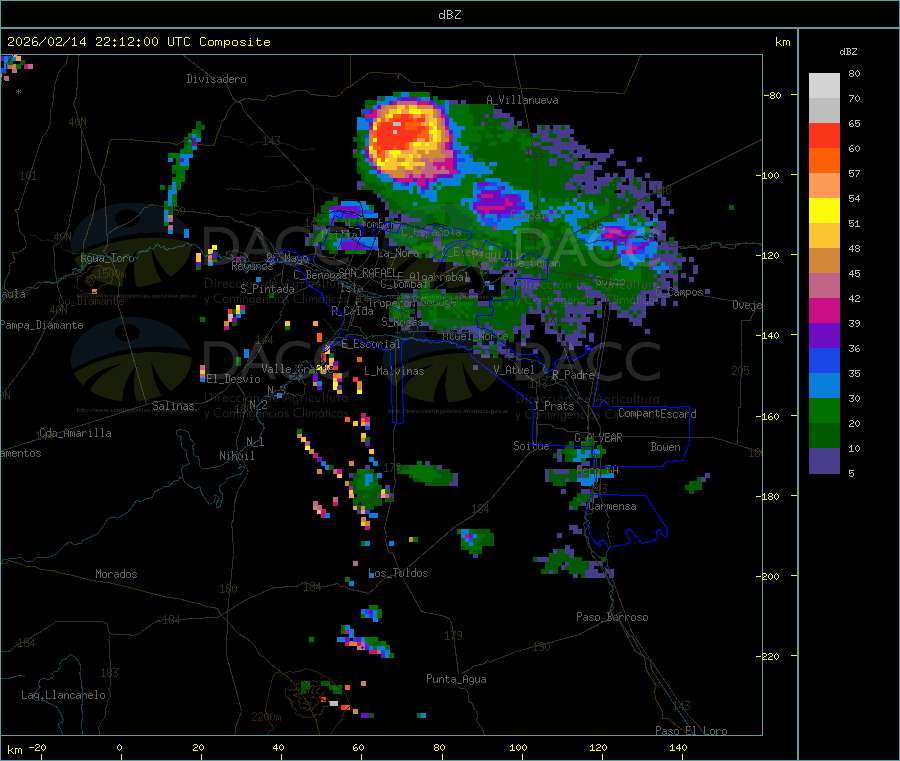
Task: Select the G_Campos label
Action: tap(680, 292)
